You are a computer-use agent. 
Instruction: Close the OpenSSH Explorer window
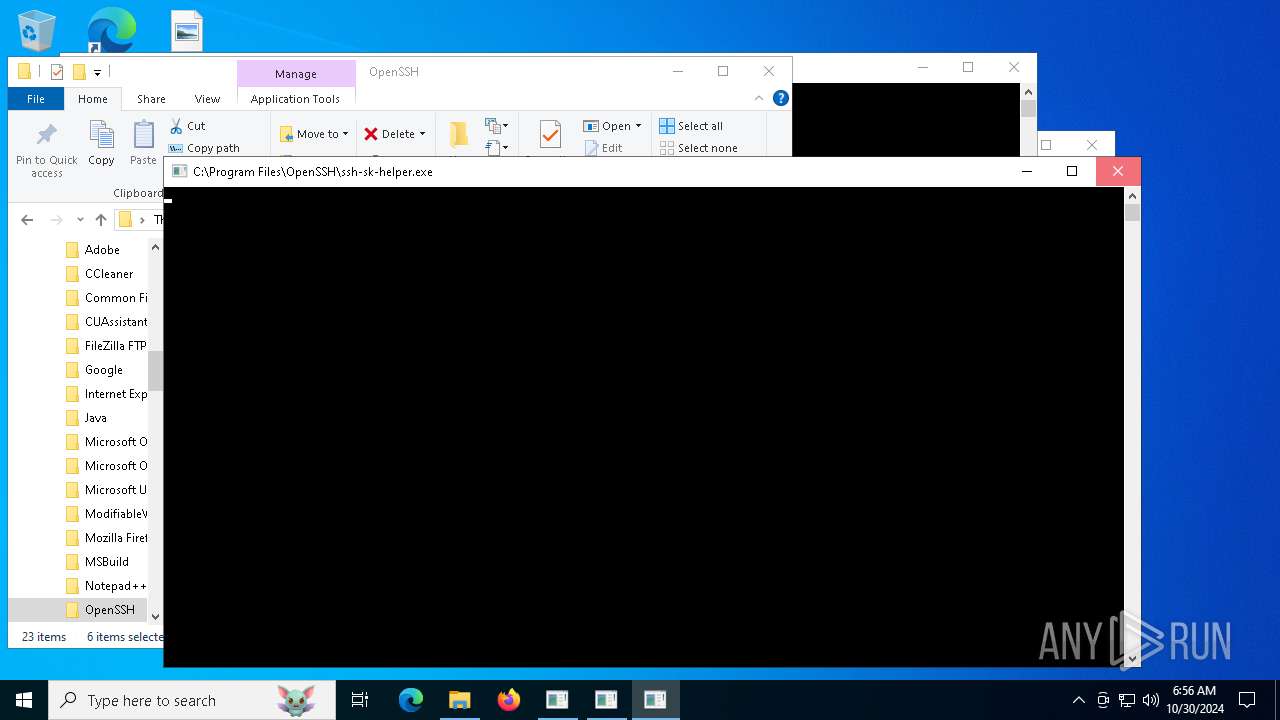(769, 71)
